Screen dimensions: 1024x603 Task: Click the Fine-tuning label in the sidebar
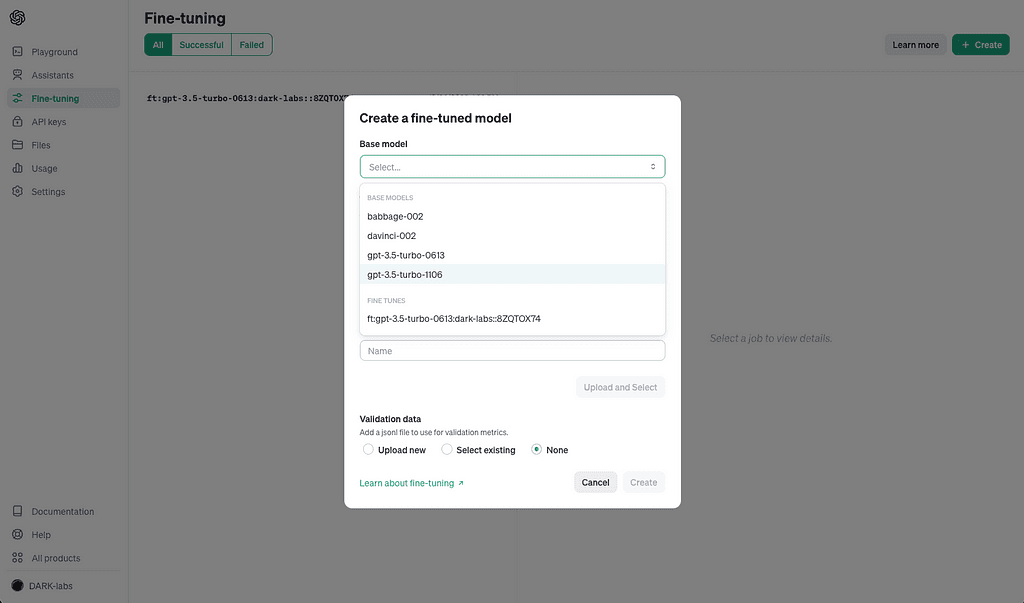pyautogui.click(x=55, y=99)
